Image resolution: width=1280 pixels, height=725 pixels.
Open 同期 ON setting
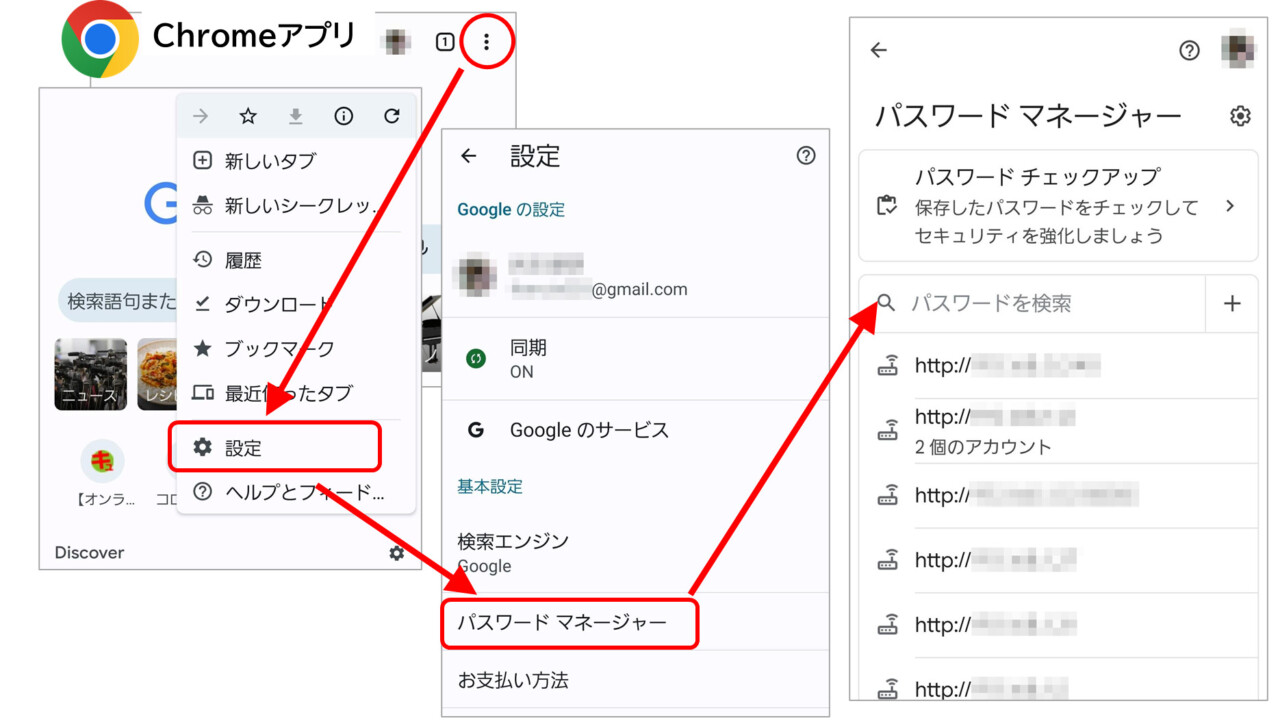(x=635, y=359)
